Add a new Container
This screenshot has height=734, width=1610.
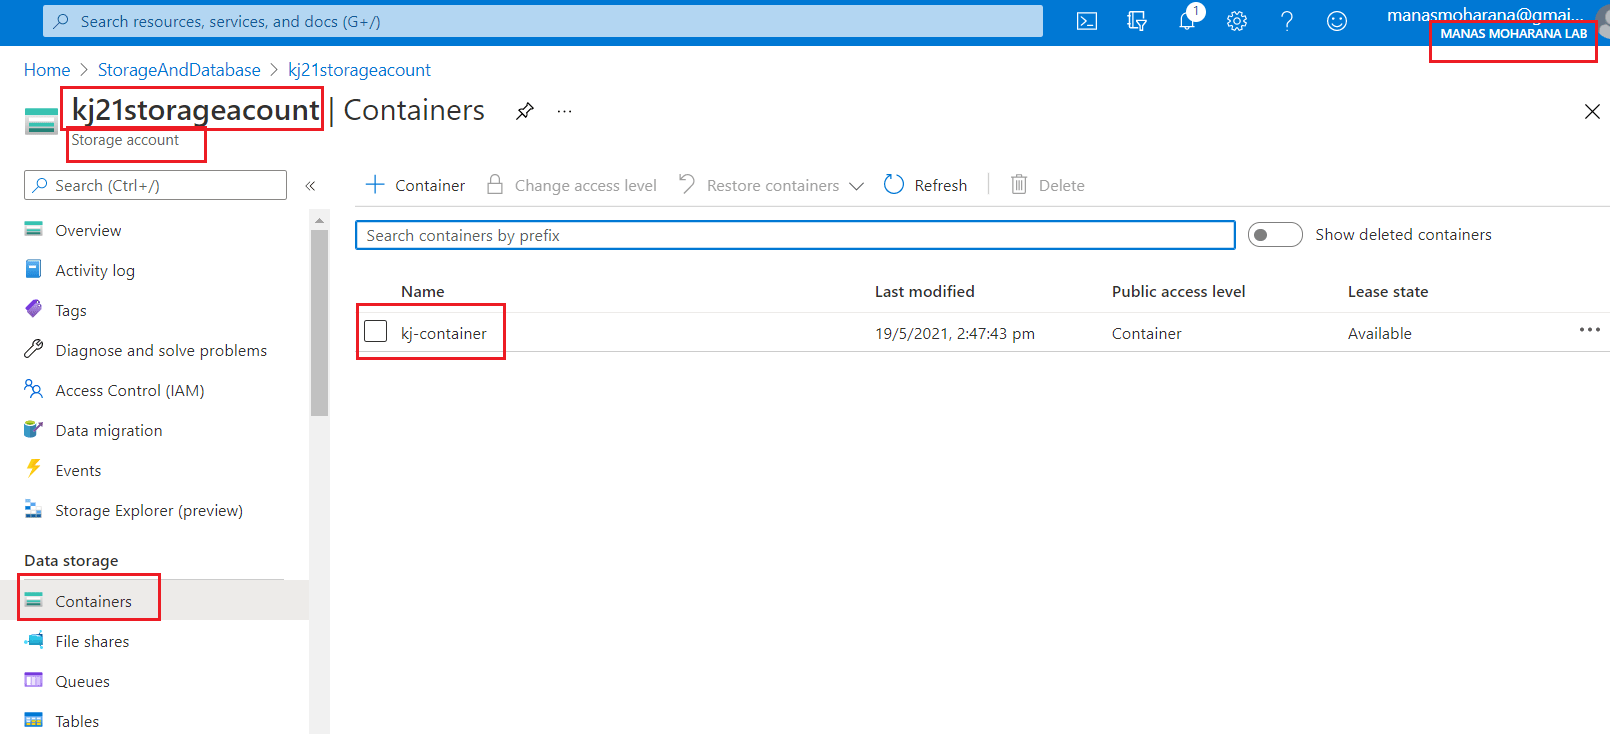[x=415, y=185]
